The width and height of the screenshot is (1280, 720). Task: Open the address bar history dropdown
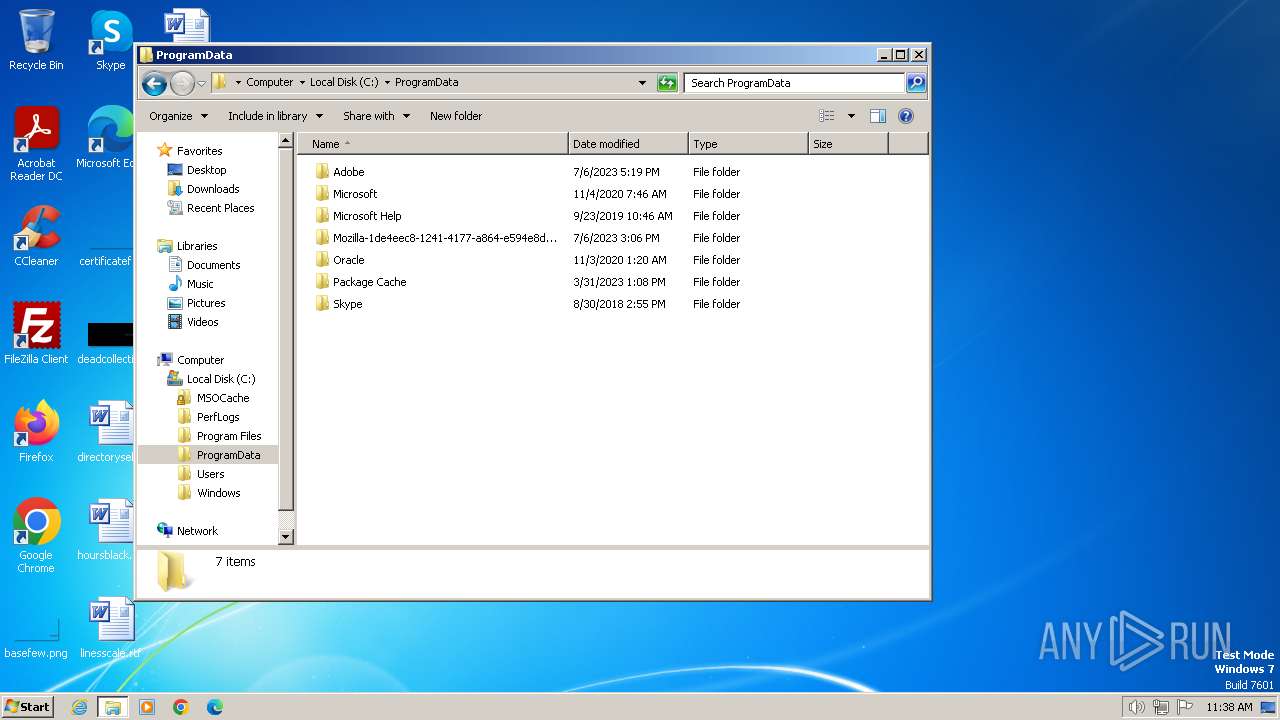point(642,83)
